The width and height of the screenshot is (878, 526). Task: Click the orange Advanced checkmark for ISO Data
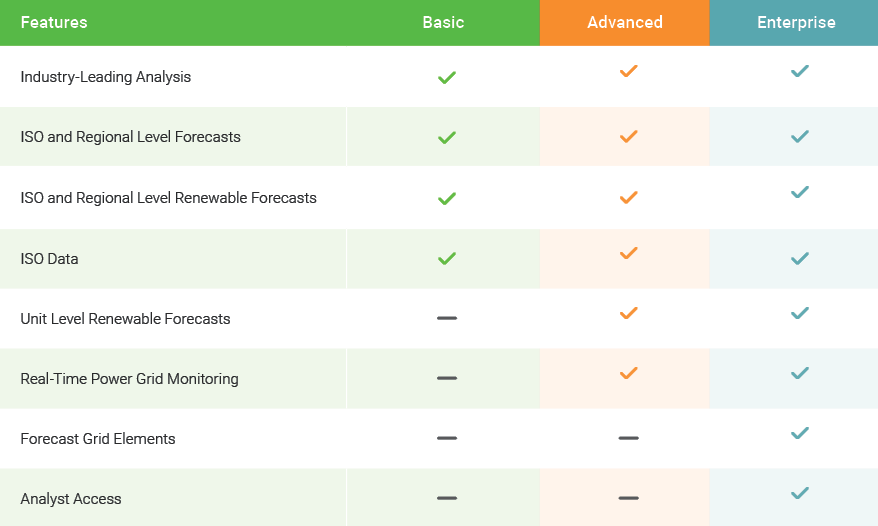click(628, 253)
